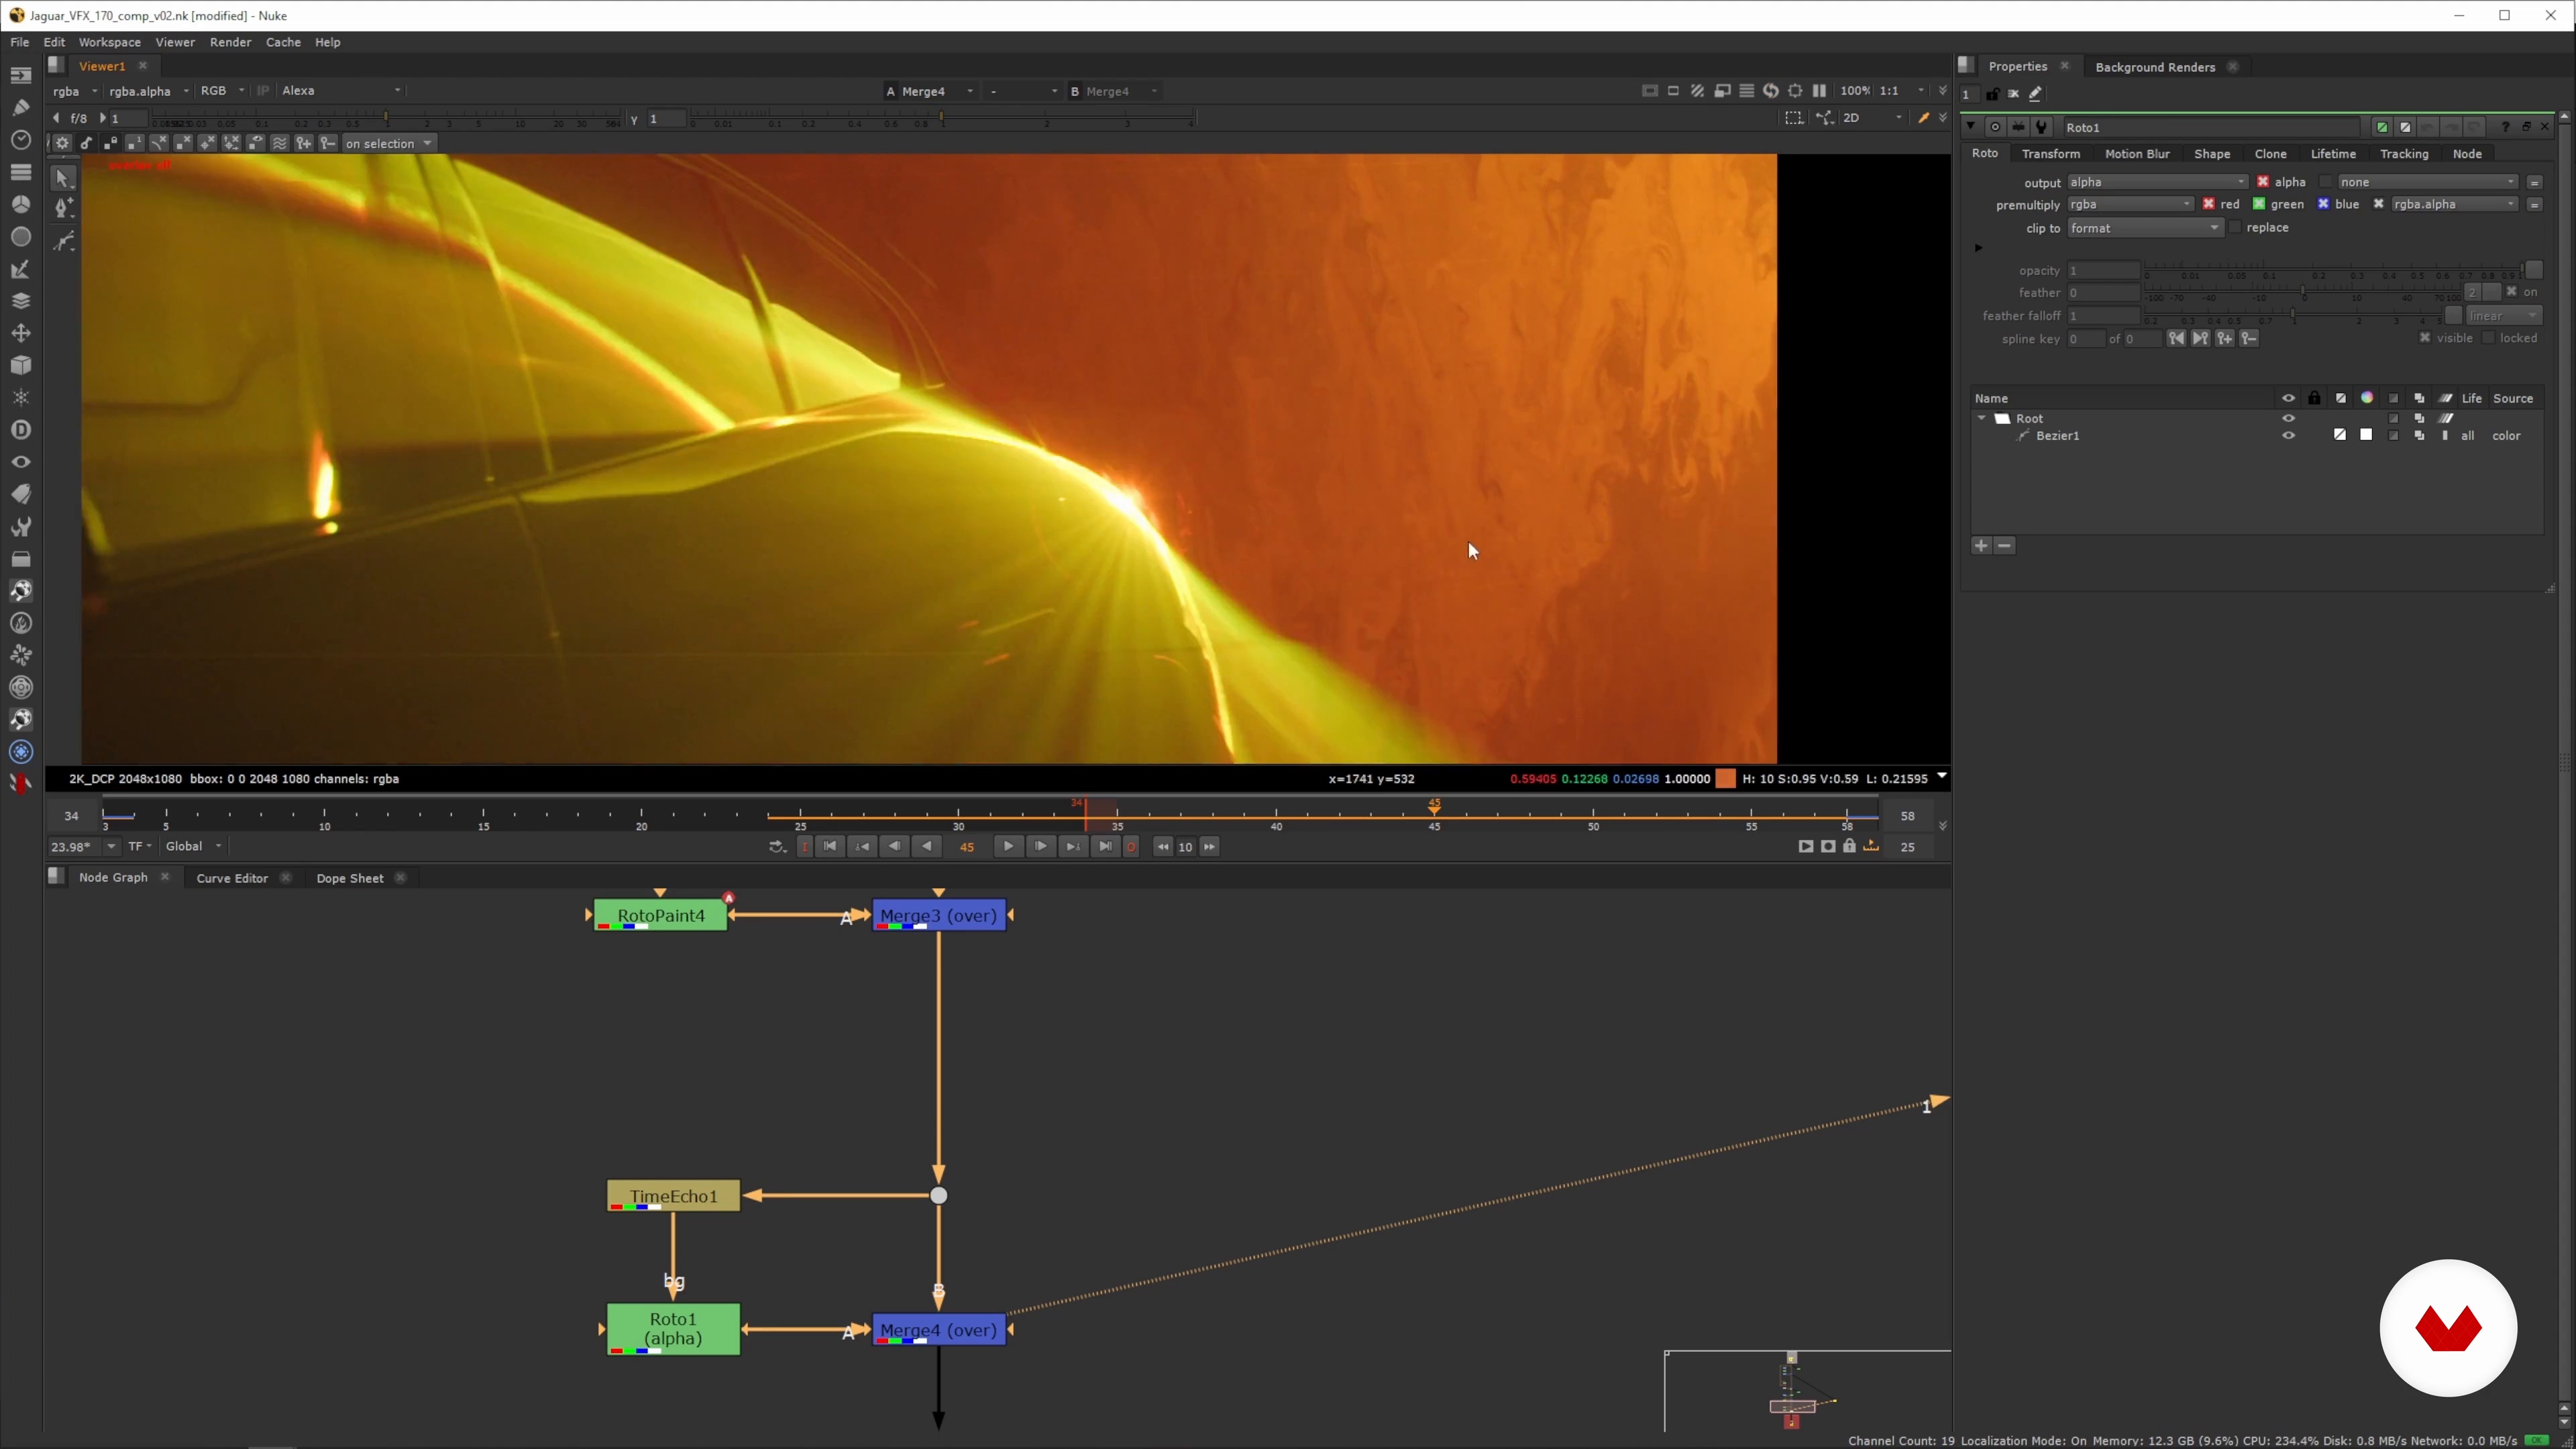Select the TimeEcho1 node
Image resolution: width=2576 pixels, height=1449 pixels.
tap(673, 1196)
